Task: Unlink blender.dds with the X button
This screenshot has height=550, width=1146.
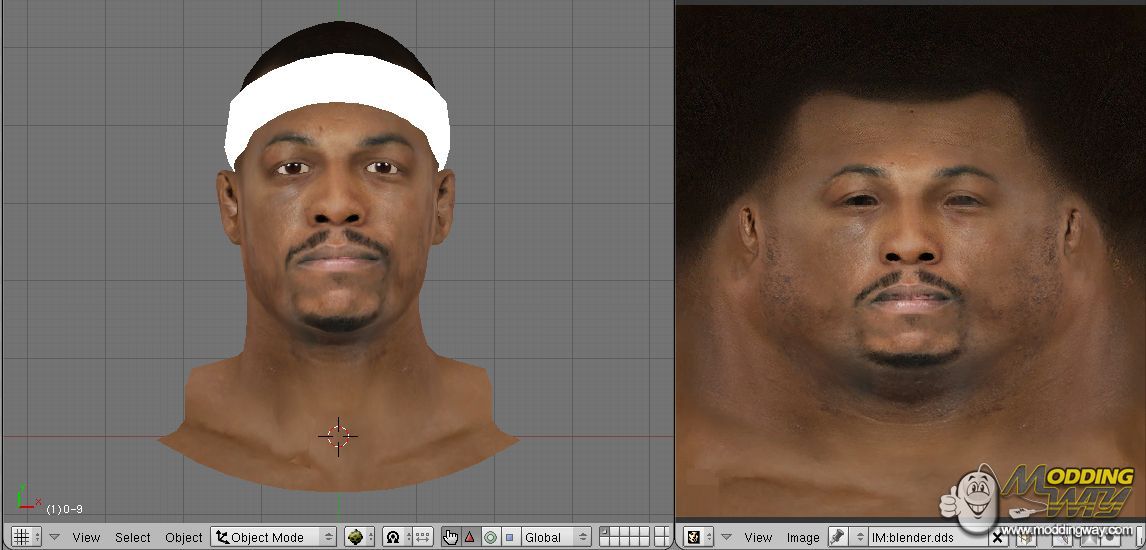Action: [x=997, y=537]
